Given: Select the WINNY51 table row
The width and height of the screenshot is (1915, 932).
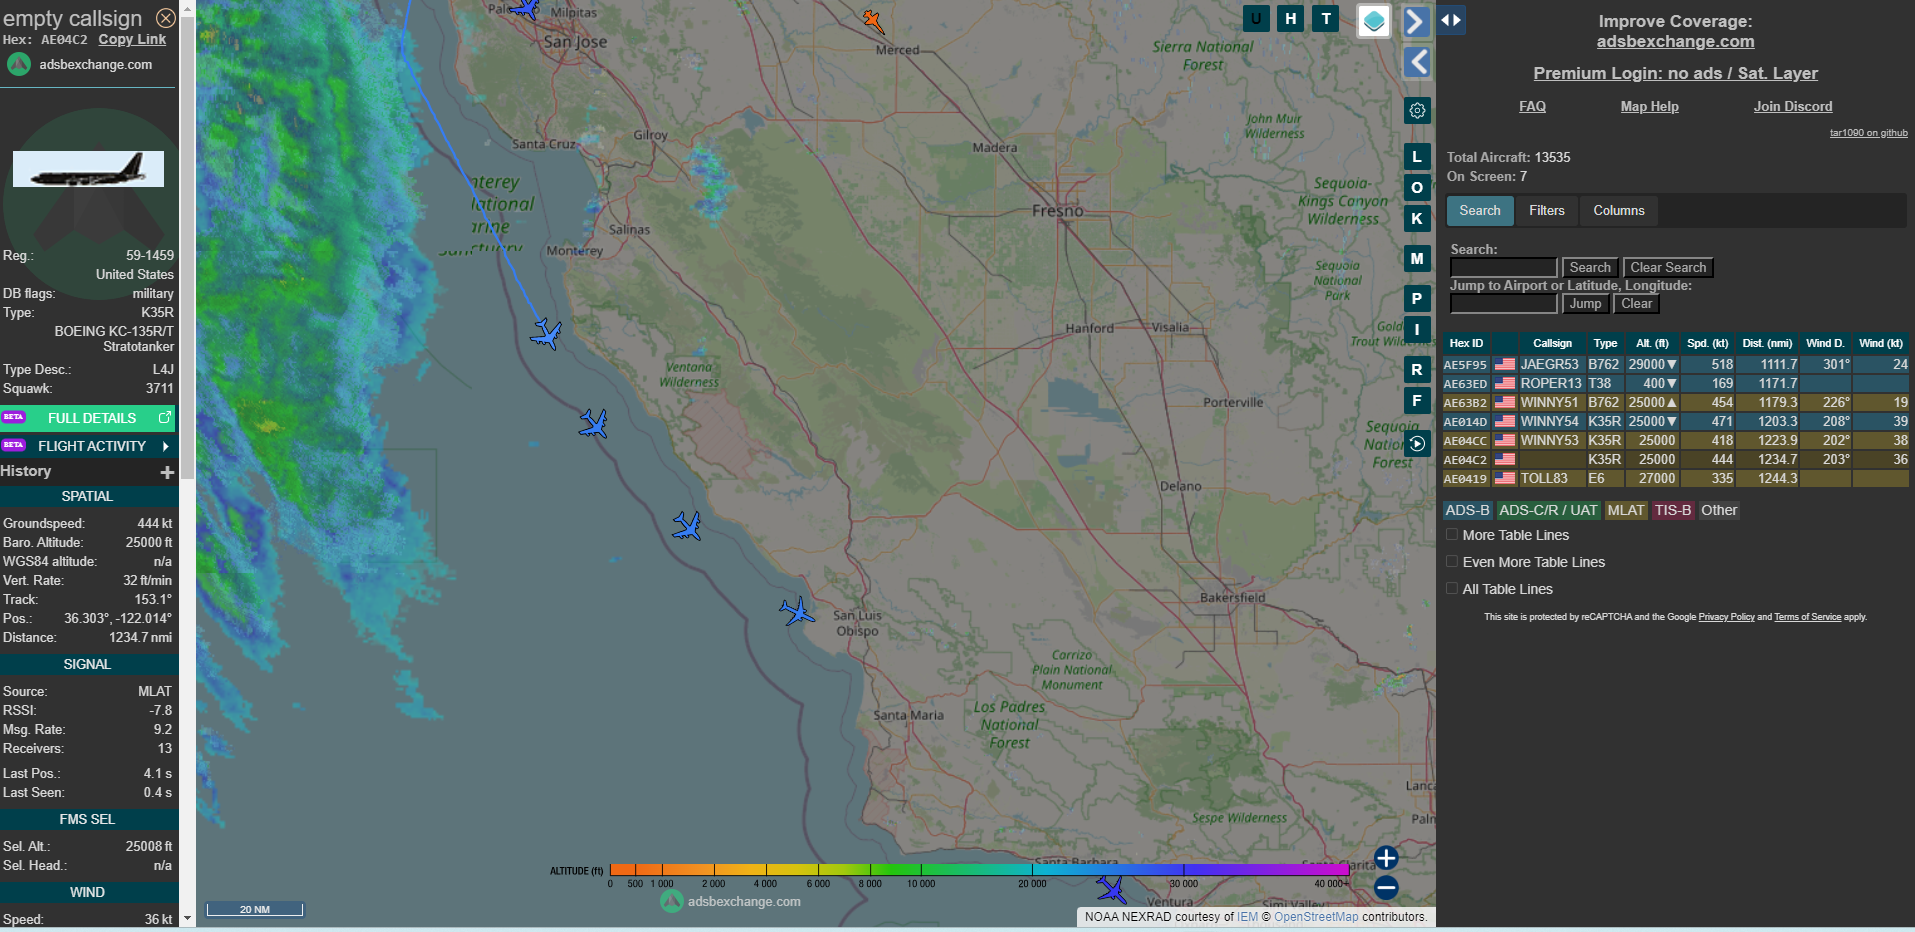Looking at the screenshot, I should tap(1676, 403).
